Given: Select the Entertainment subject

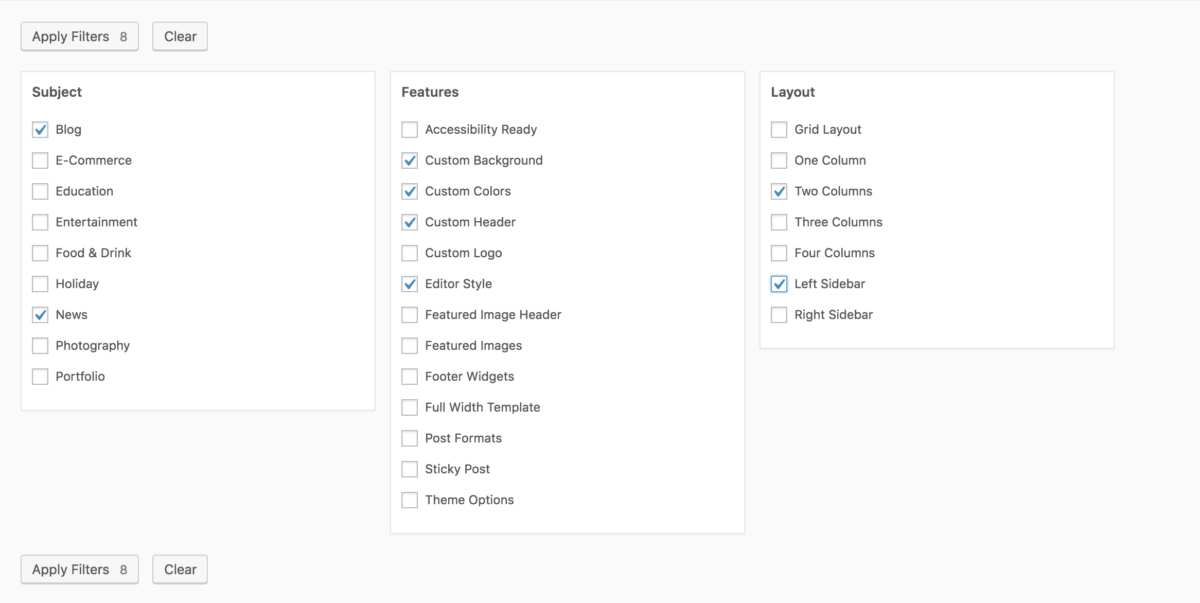Looking at the screenshot, I should tap(40, 222).
